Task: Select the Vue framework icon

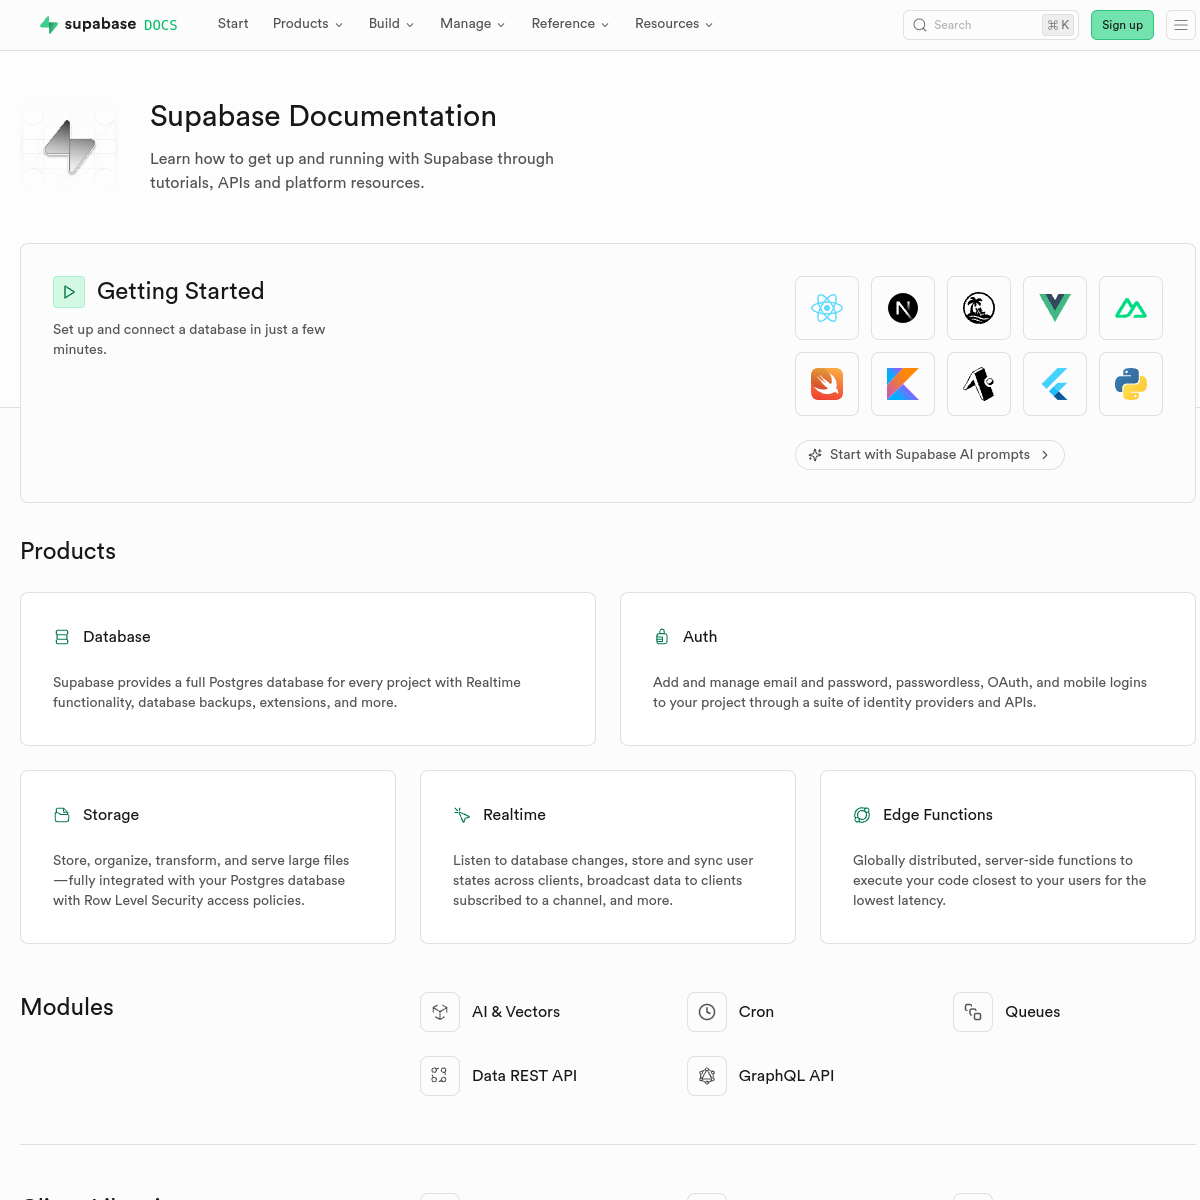Action: (x=1055, y=308)
